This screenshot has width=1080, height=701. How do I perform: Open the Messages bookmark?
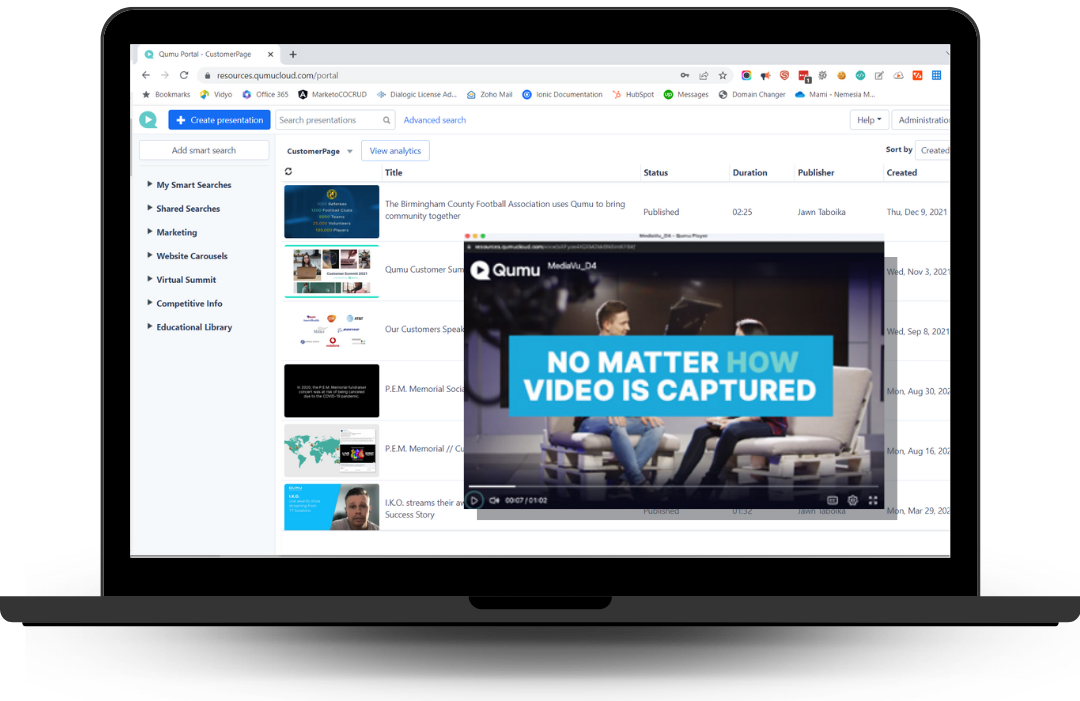point(686,94)
